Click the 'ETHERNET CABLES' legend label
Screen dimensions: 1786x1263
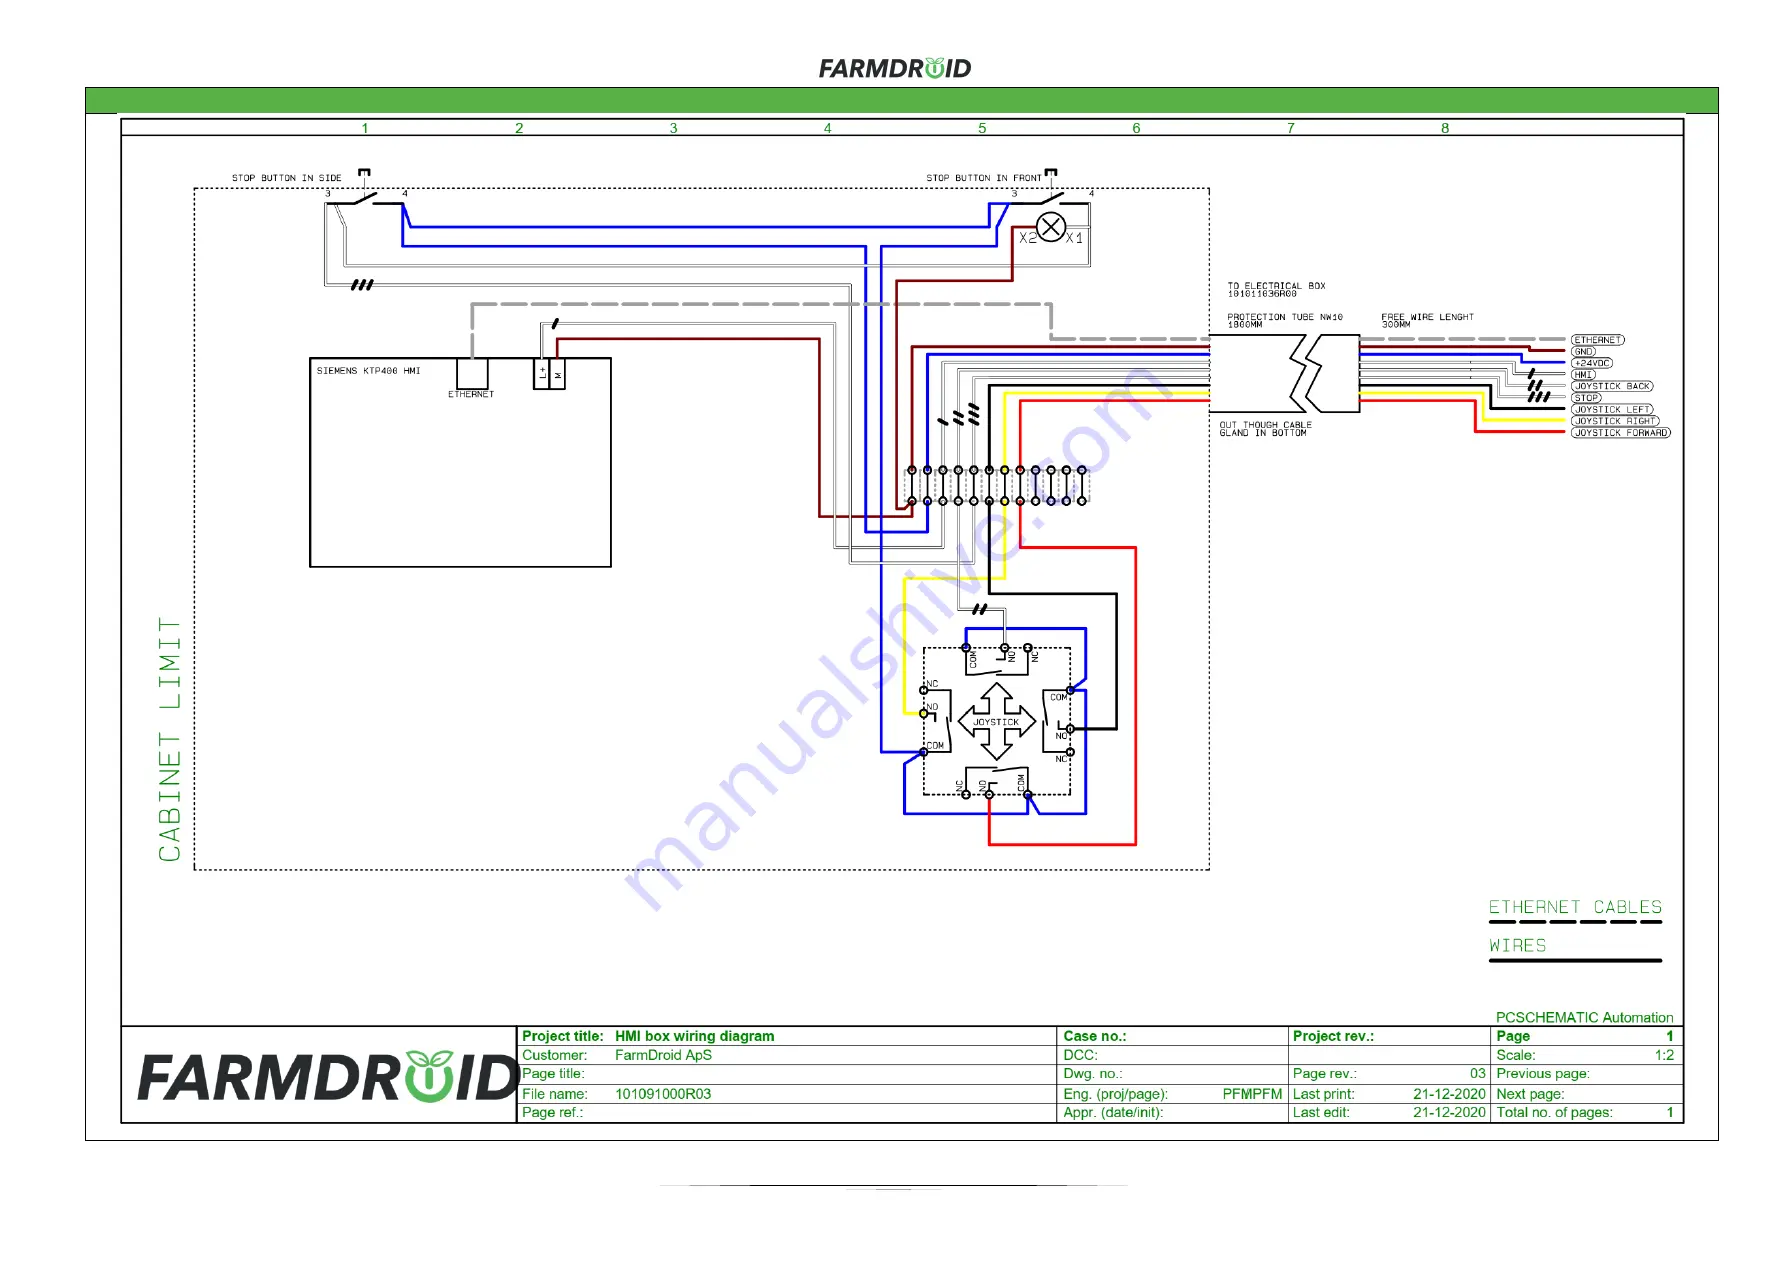point(1575,907)
